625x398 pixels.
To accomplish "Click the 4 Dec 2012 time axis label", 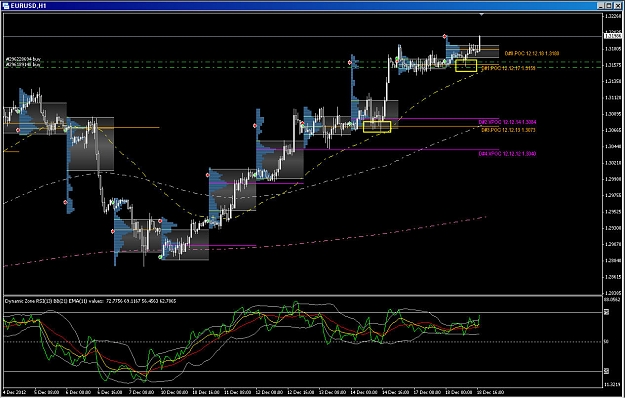I will (16, 392).
